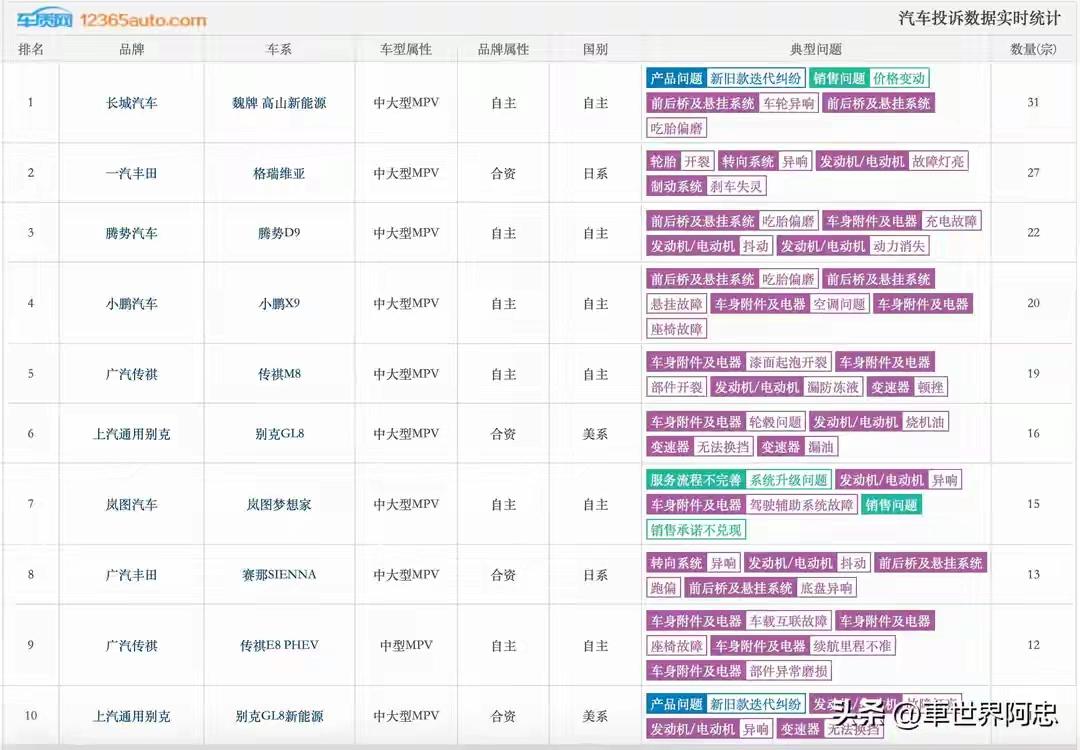The width and height of the screenshot is (1080, 750).
Task: Click the 汽车投诉数据实时统计 title
Action: click(979, 19)
